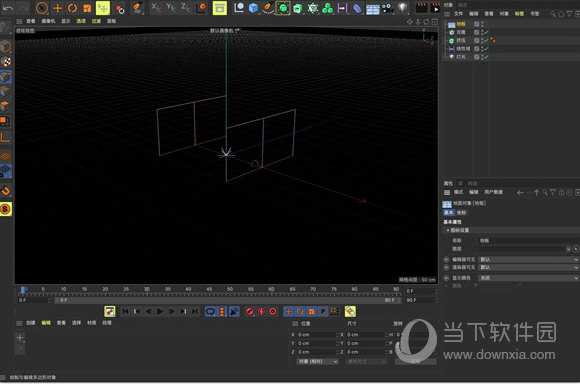Image resolution: width=580 pixels, height=384 pixels.
Task: Open the coordinate 对象 (相对) dropdown
Action: pos(318,361)
